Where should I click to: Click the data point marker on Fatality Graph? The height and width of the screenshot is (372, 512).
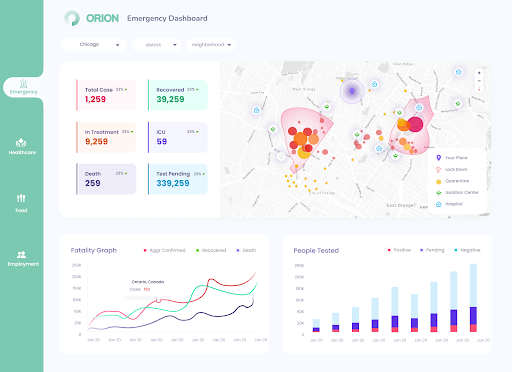pyautogui.click(x=159, y=301)
